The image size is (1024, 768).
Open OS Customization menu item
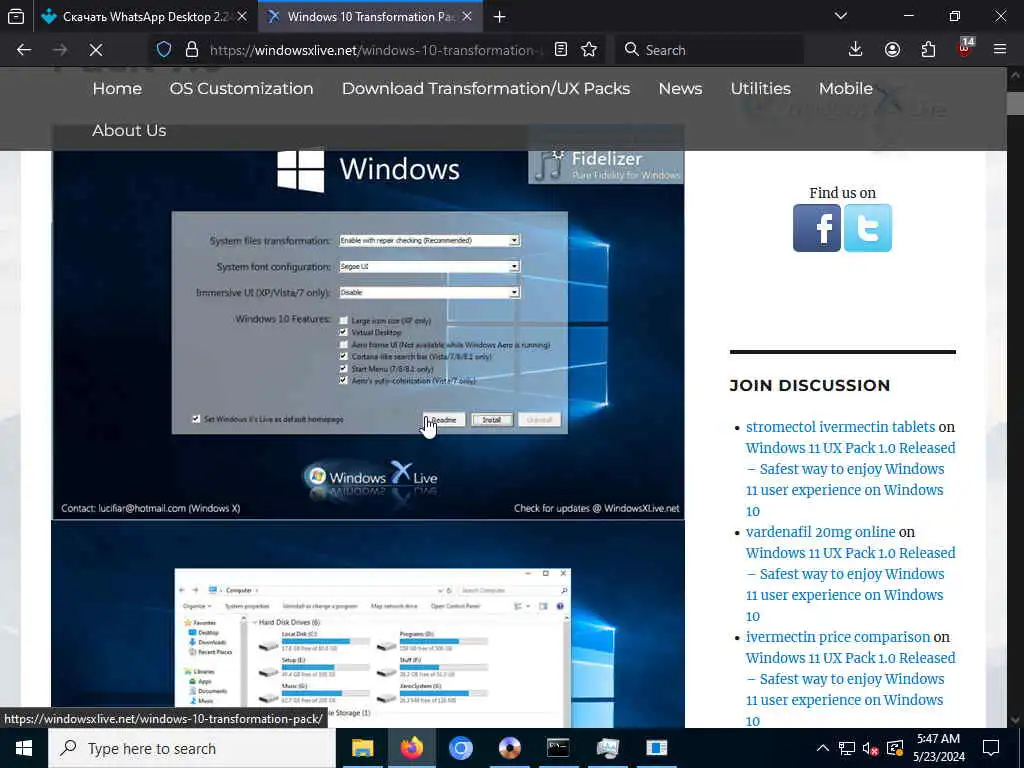pos(242,89)
